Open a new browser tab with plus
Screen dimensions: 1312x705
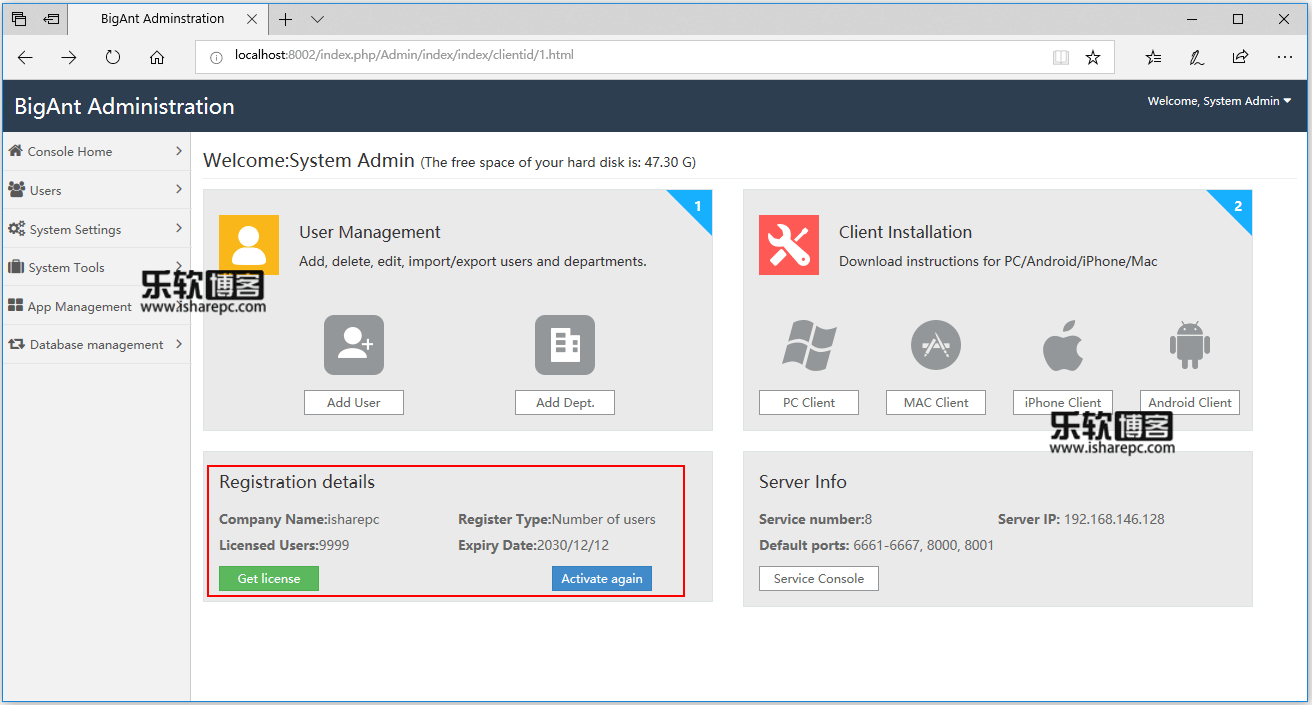pyautogui.click(x=286, y=19)
